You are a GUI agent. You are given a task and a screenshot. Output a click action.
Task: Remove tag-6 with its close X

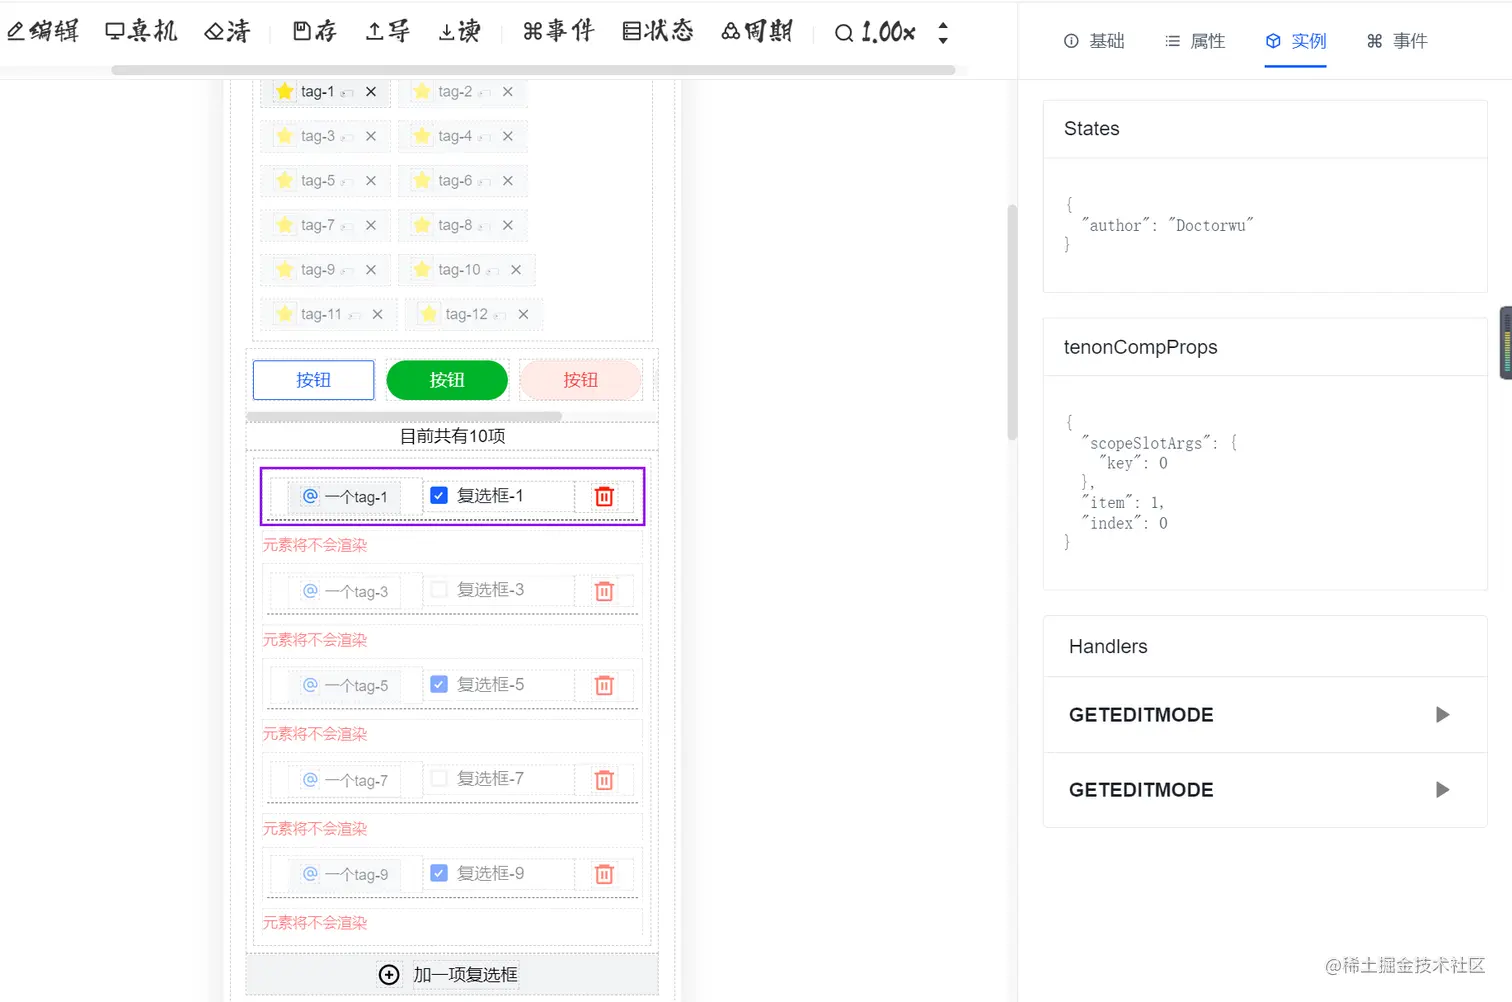pos(508,180)
